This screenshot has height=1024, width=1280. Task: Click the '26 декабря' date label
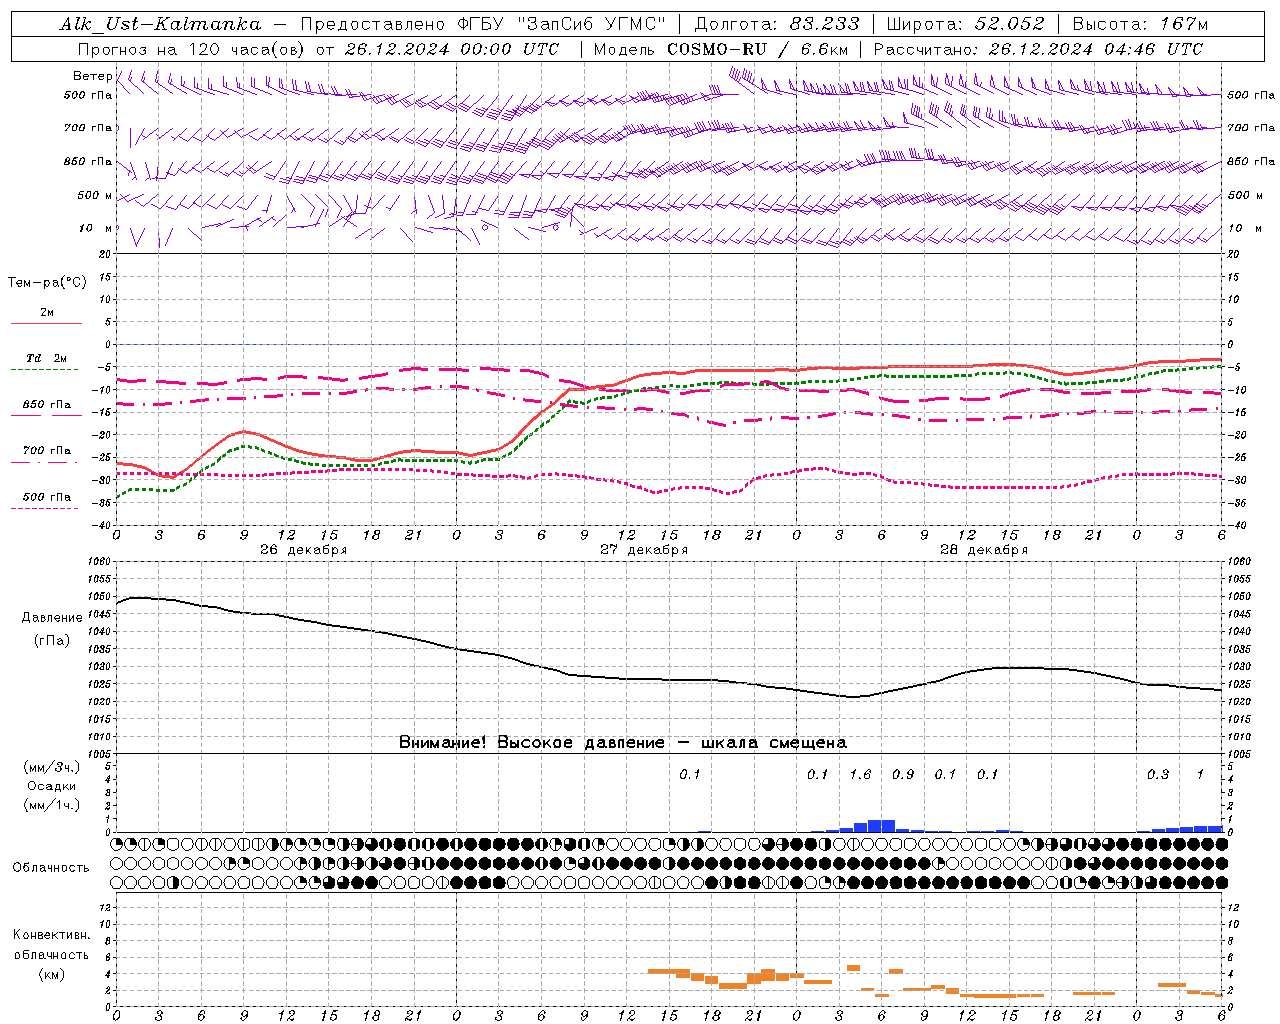click(x=304, y=550)
